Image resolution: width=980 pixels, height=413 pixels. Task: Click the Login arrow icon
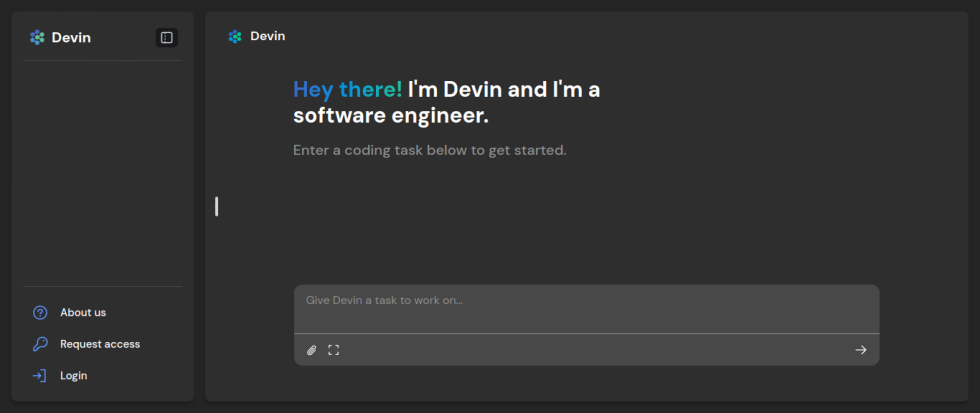point(40,376)
